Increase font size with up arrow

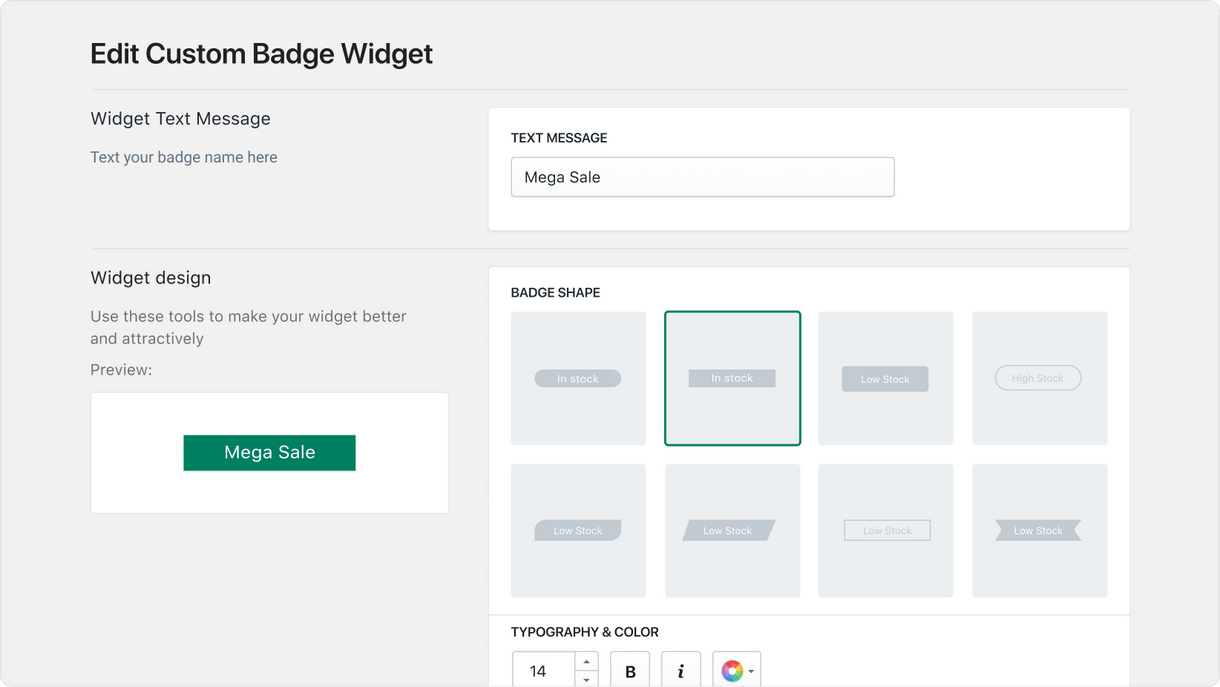(x=587, y=662)
